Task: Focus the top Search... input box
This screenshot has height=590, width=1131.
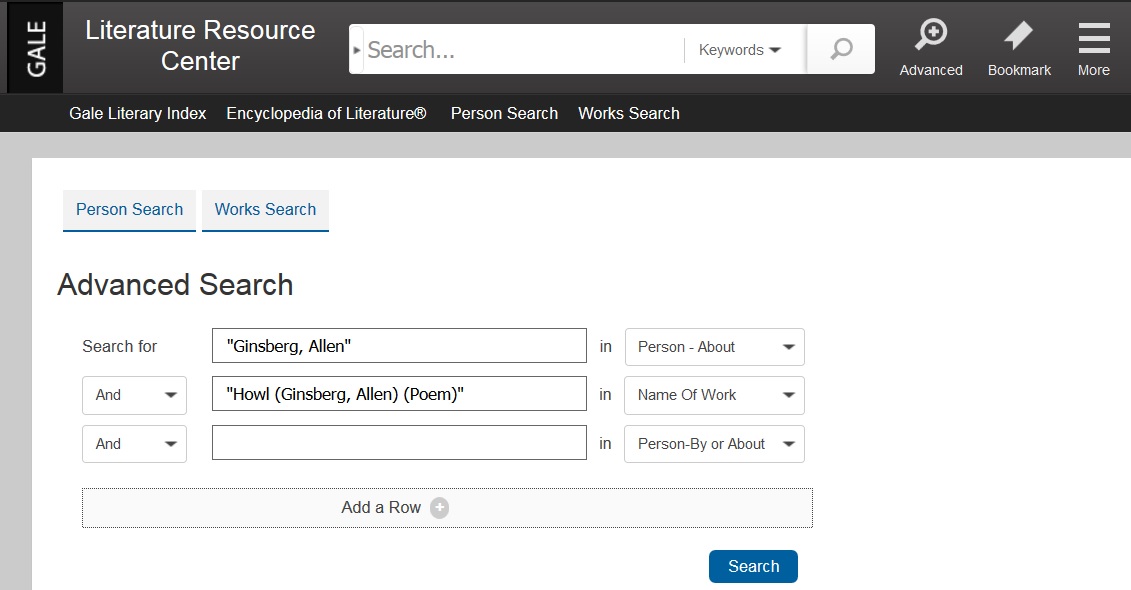Action: tap(524, 50)
